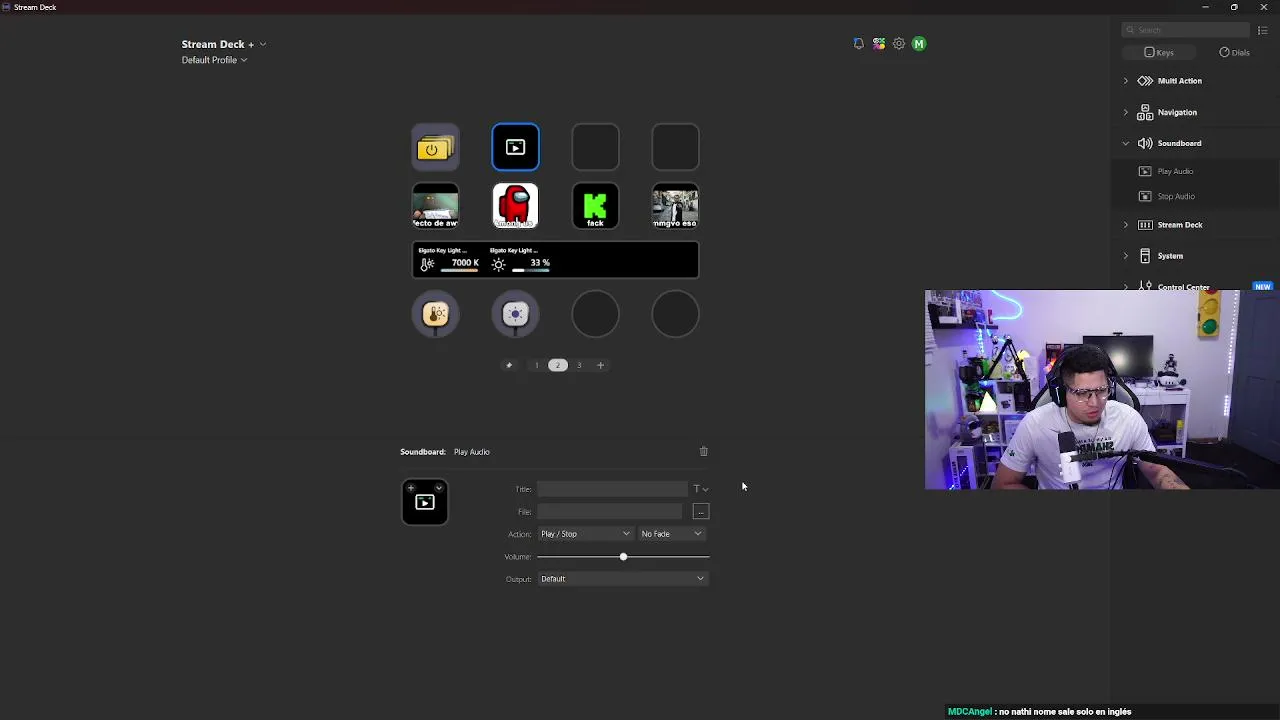The height and width of the screenshot is (720, 1280).
Task: Select current page 2 indicator
Action: click(x=558, y=365)
